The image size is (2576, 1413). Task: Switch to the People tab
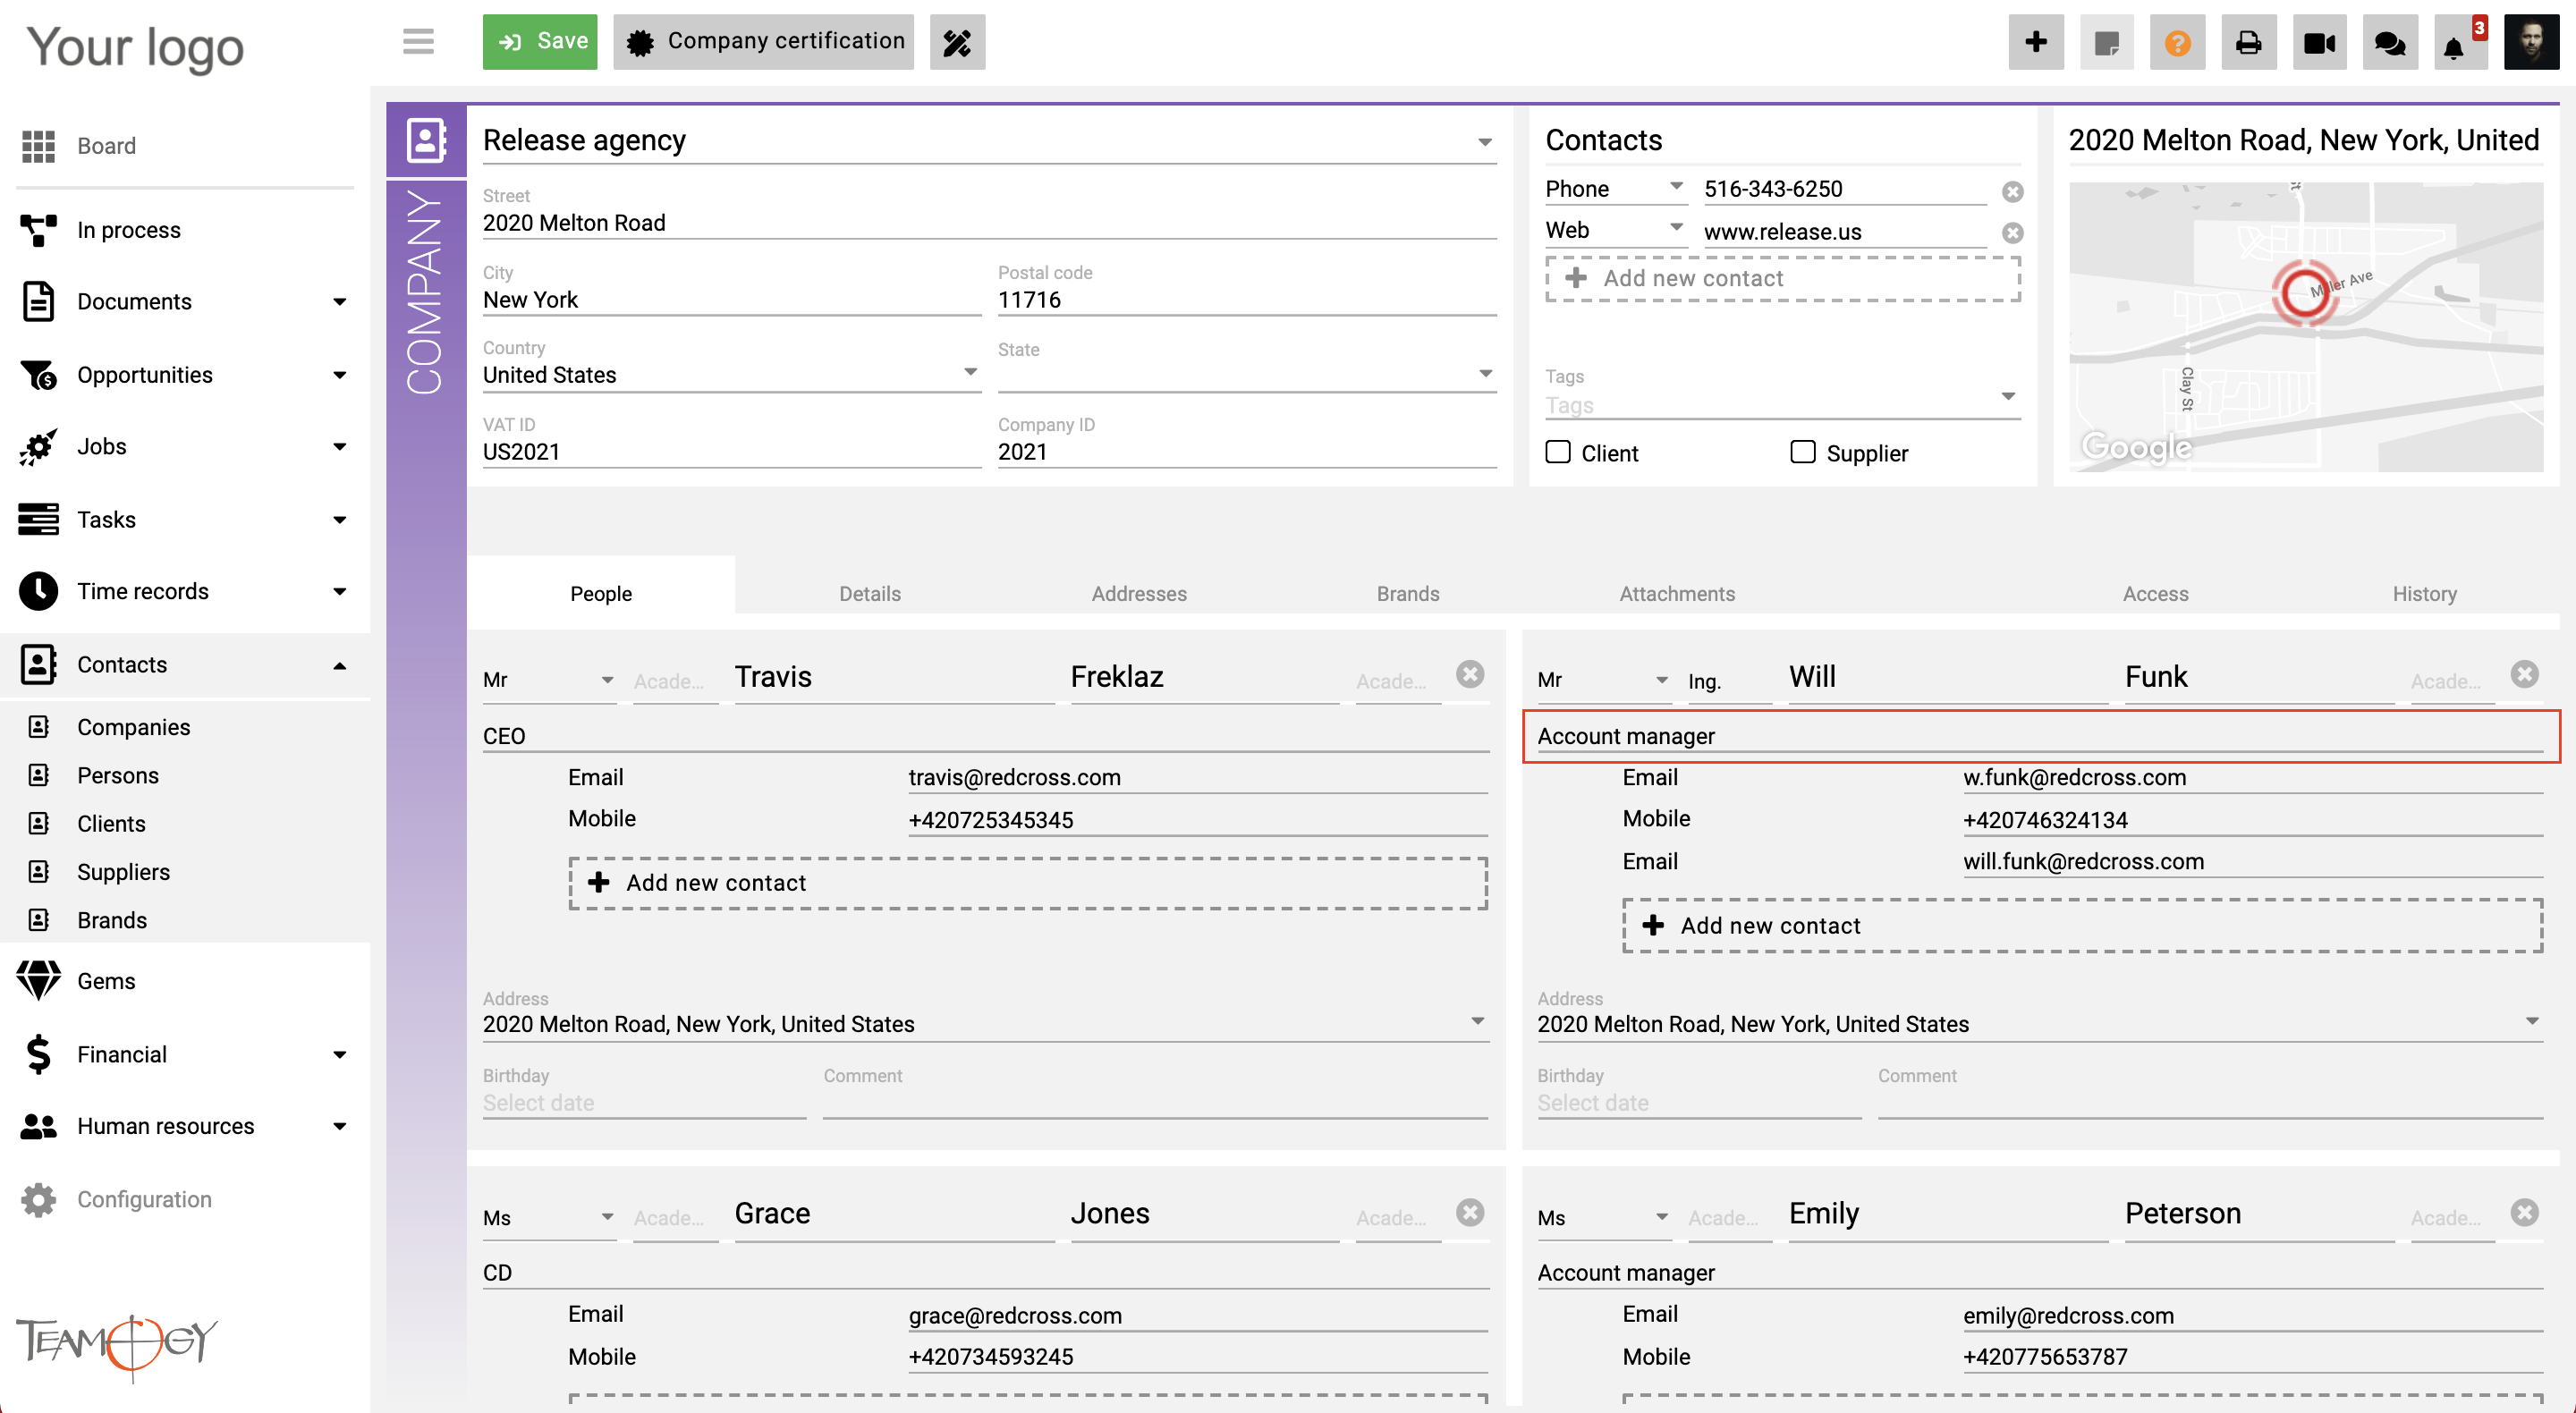coord(600,594)
